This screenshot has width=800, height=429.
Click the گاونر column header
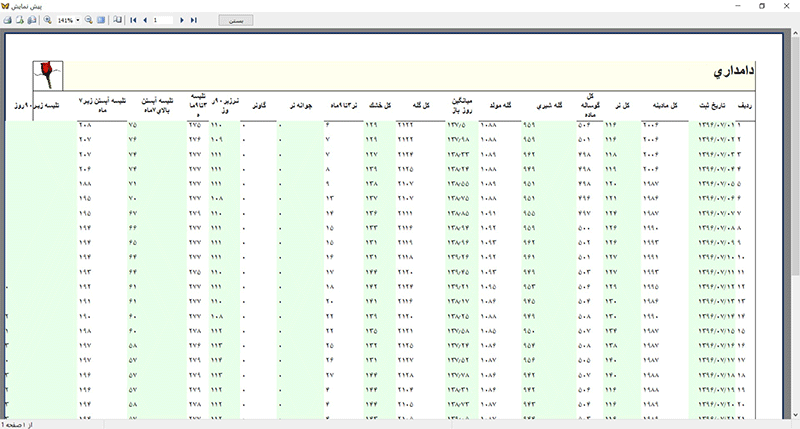[x=259, y=106]
